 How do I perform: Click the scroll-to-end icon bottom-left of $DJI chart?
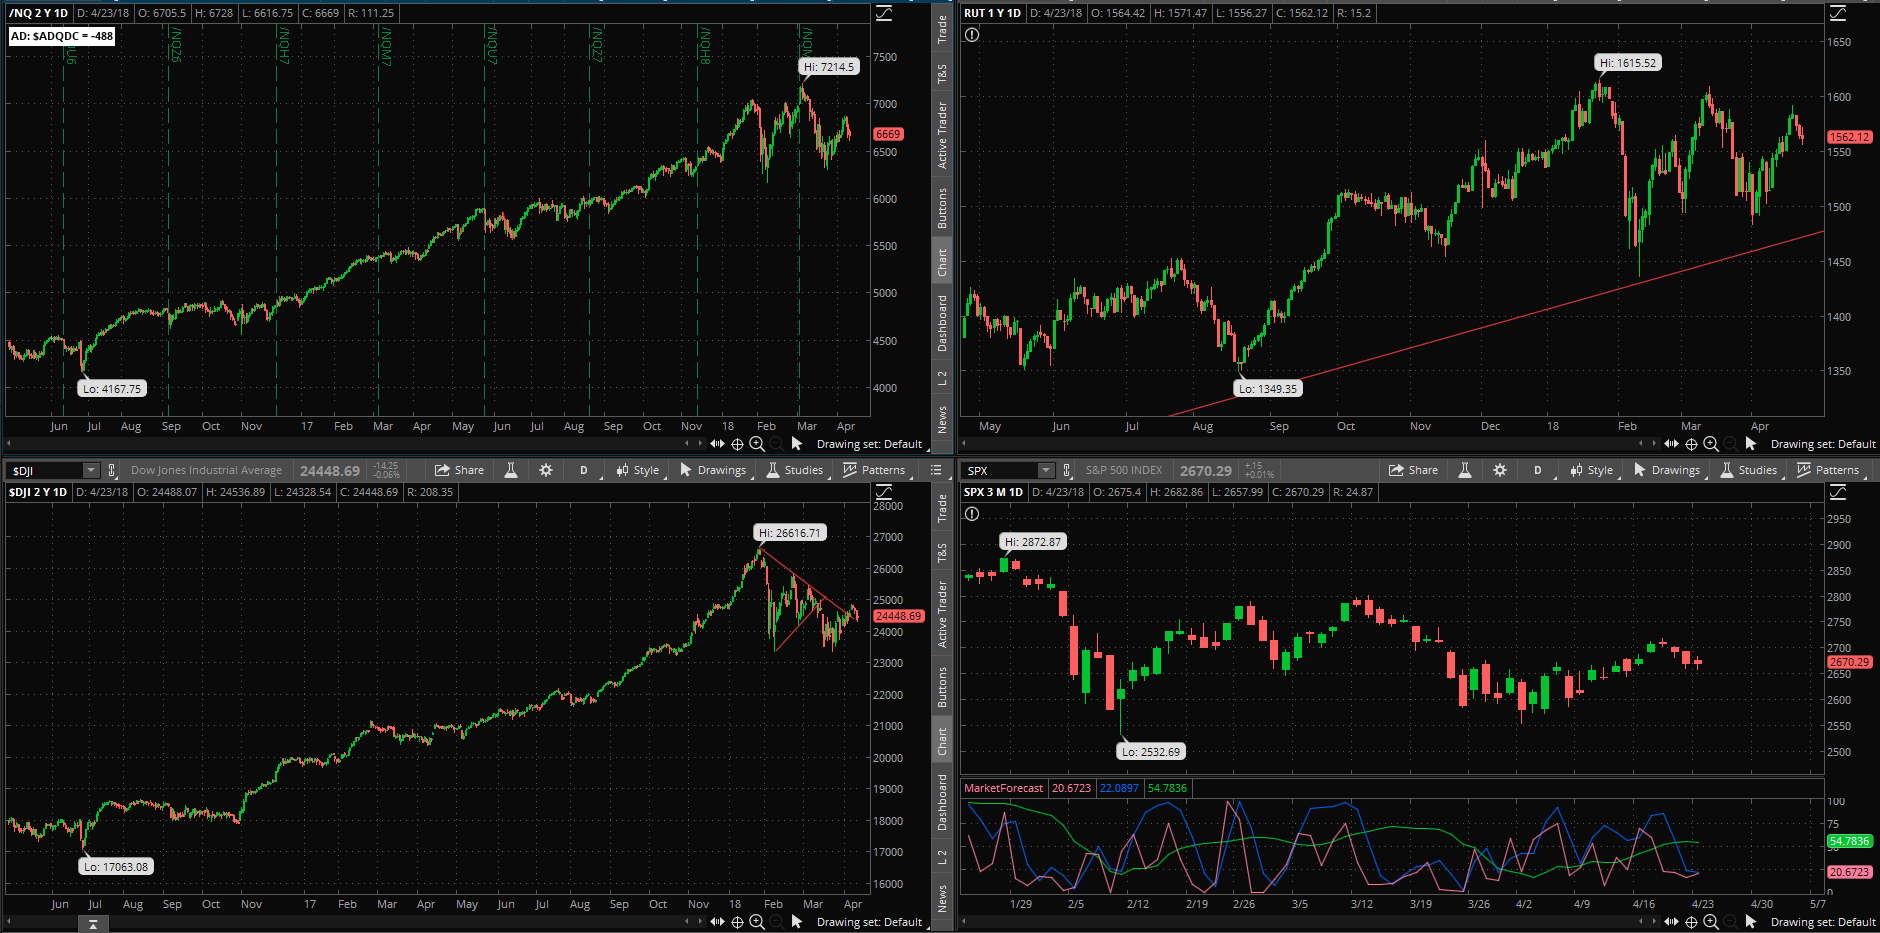93,925
